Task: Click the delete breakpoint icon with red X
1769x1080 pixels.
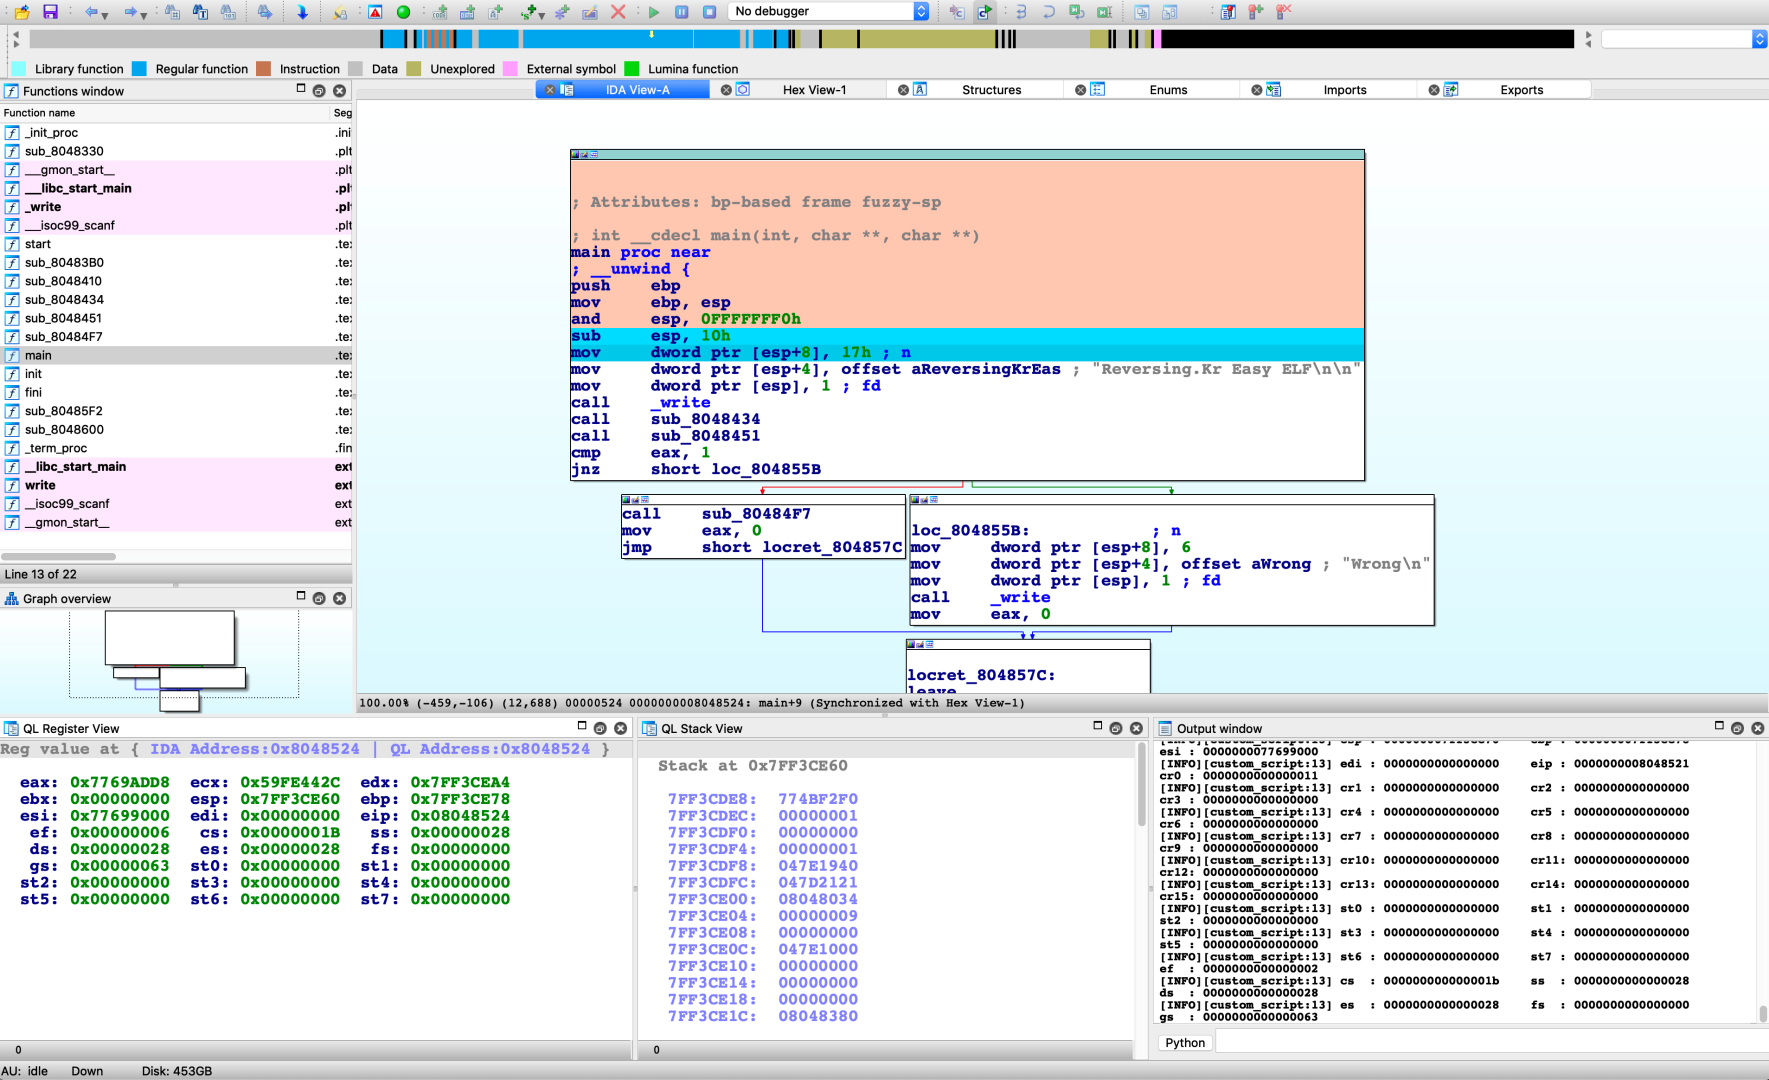Action: click(1283, 12)
